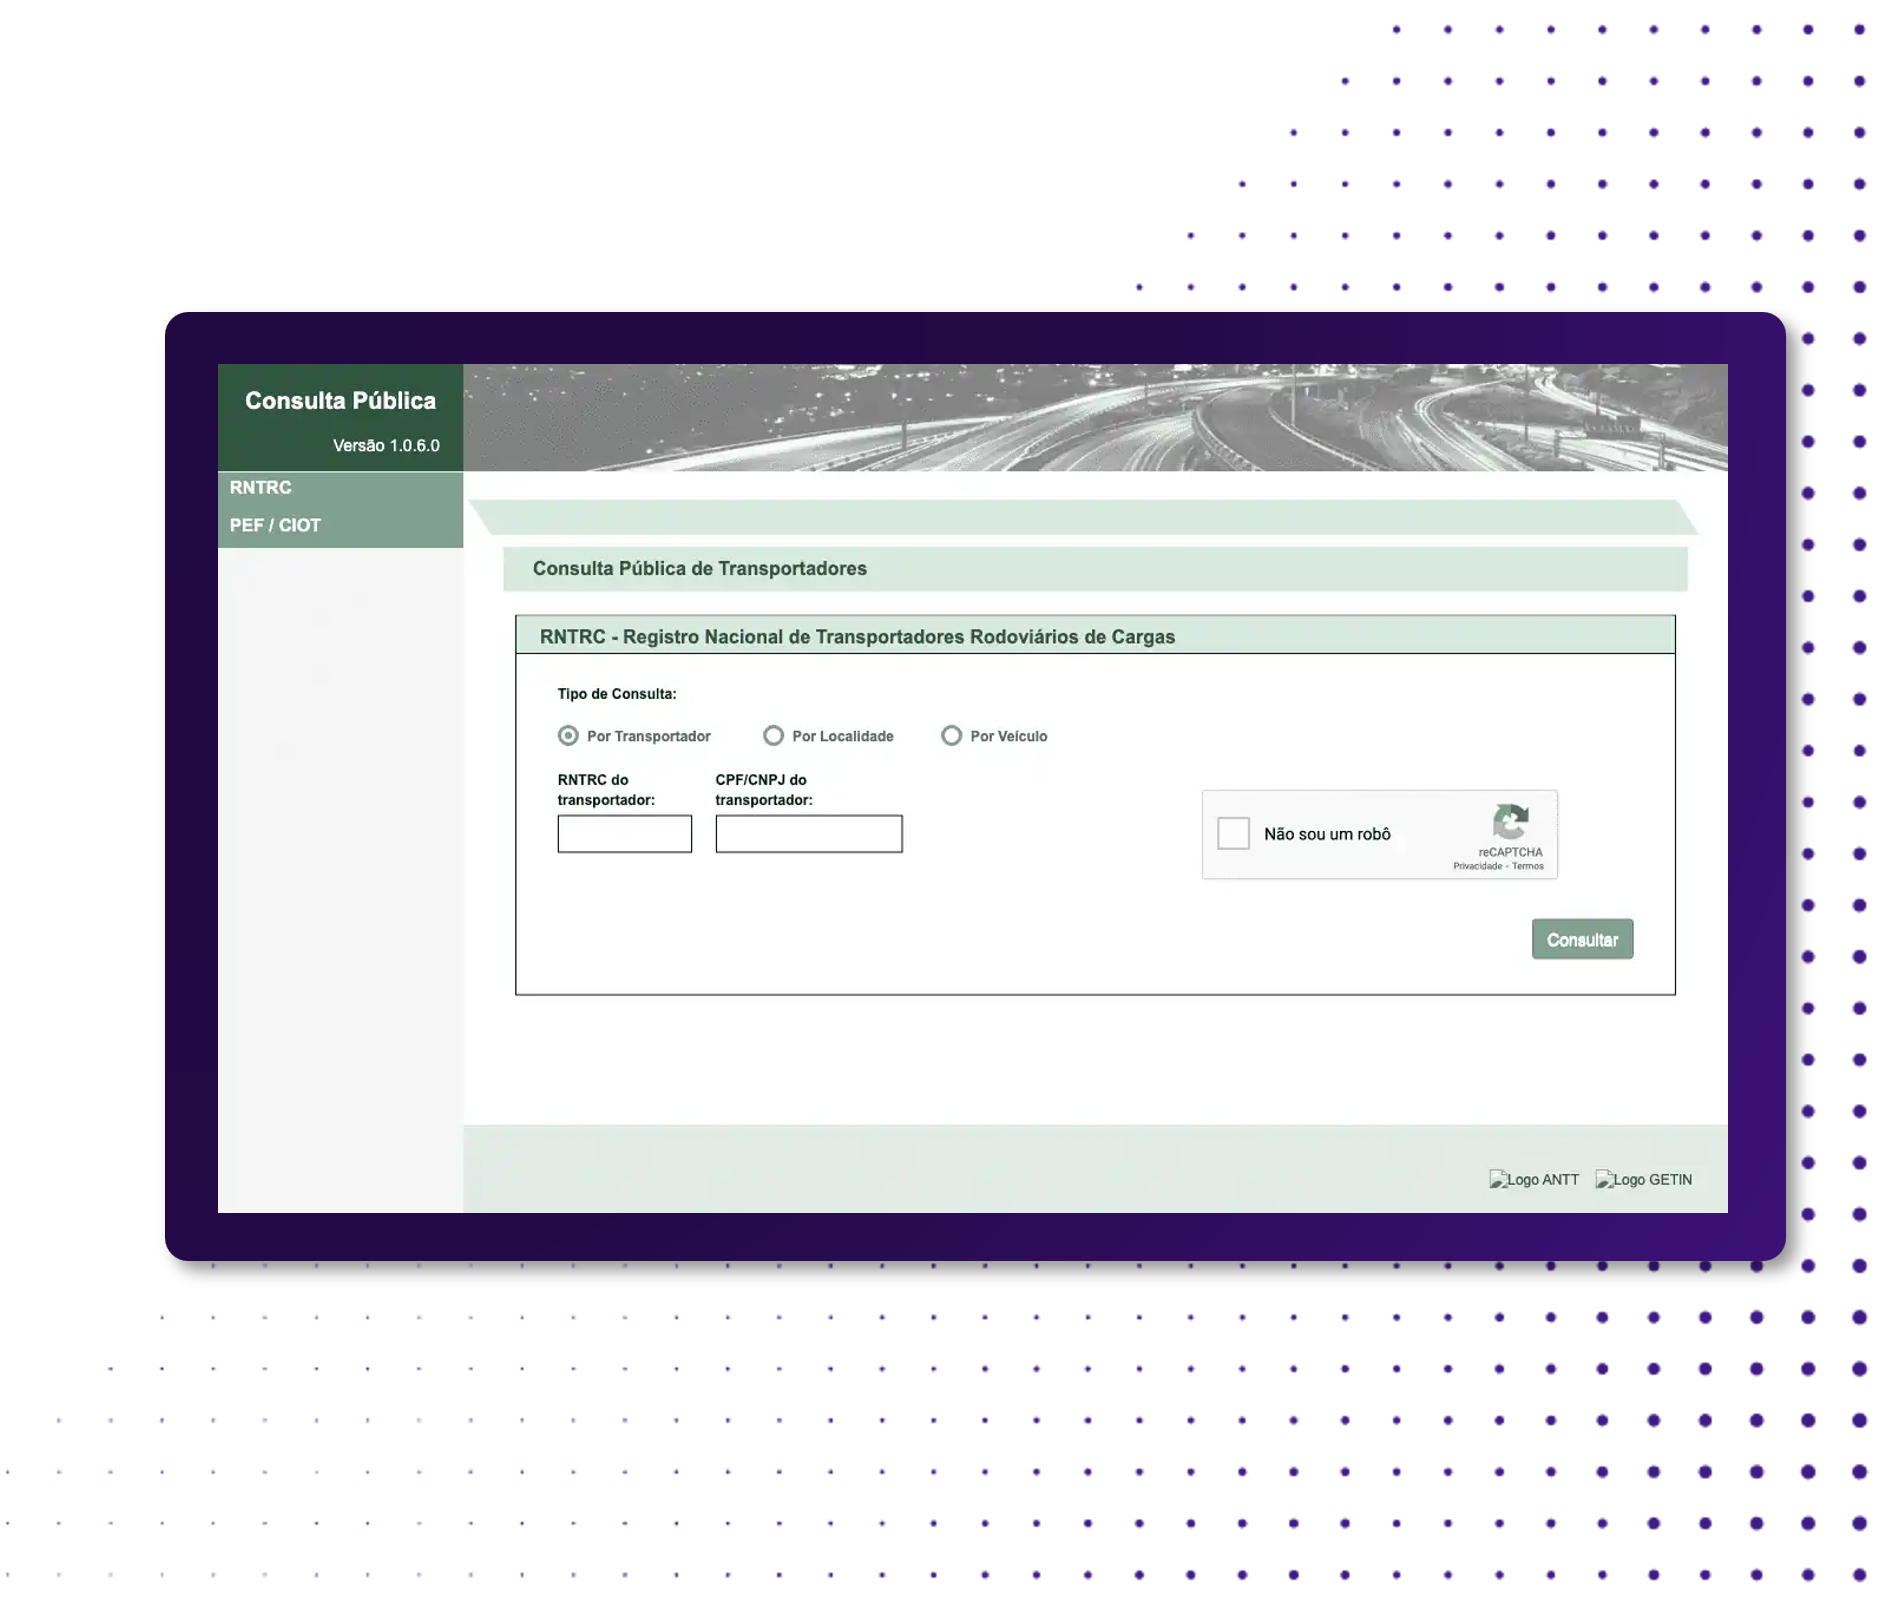Image resolution: width=1883 pixels, height=1598 pixels.
Task: Open the reCAPTCHA Termos link
Action: click(x=1527, y=867)
